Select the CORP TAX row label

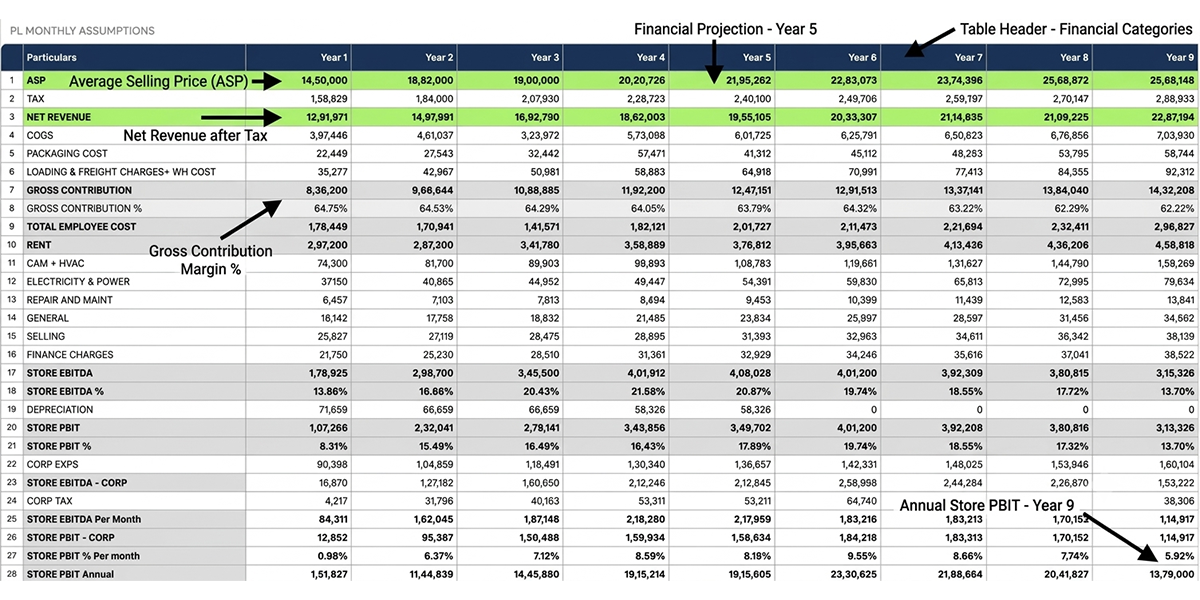50,501
